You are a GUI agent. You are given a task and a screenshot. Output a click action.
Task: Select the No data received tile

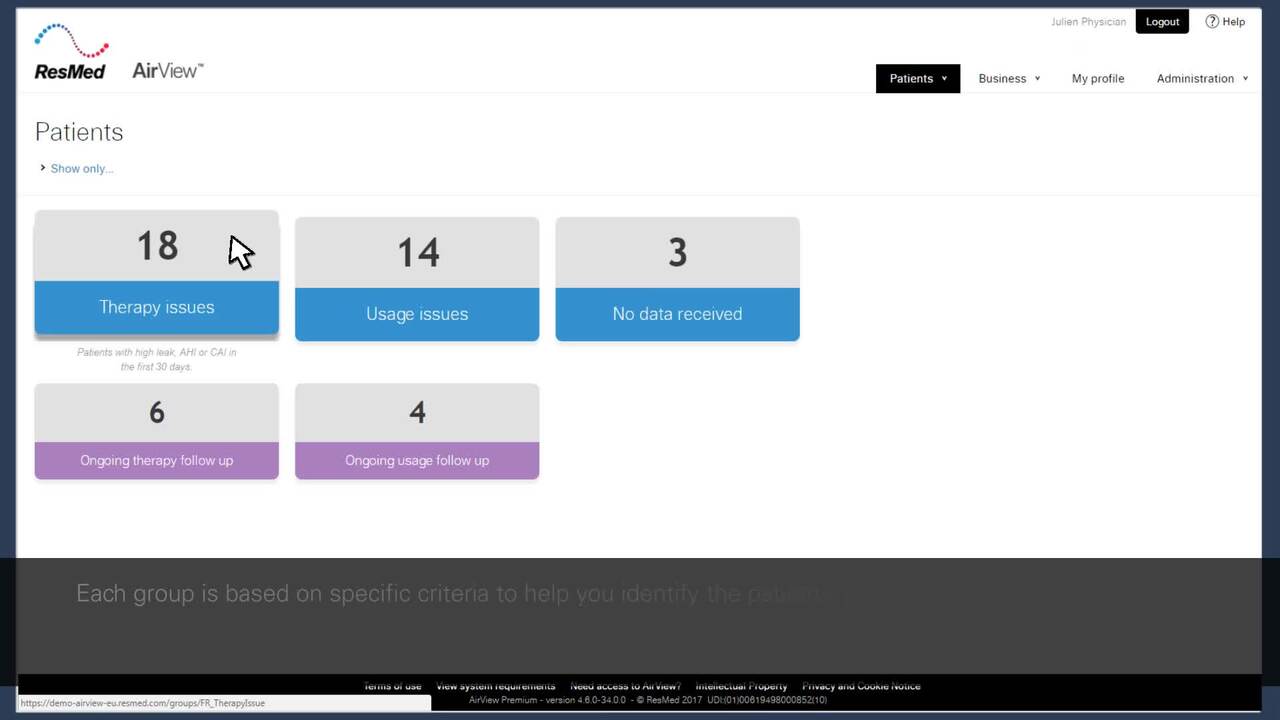pos(677,279)
